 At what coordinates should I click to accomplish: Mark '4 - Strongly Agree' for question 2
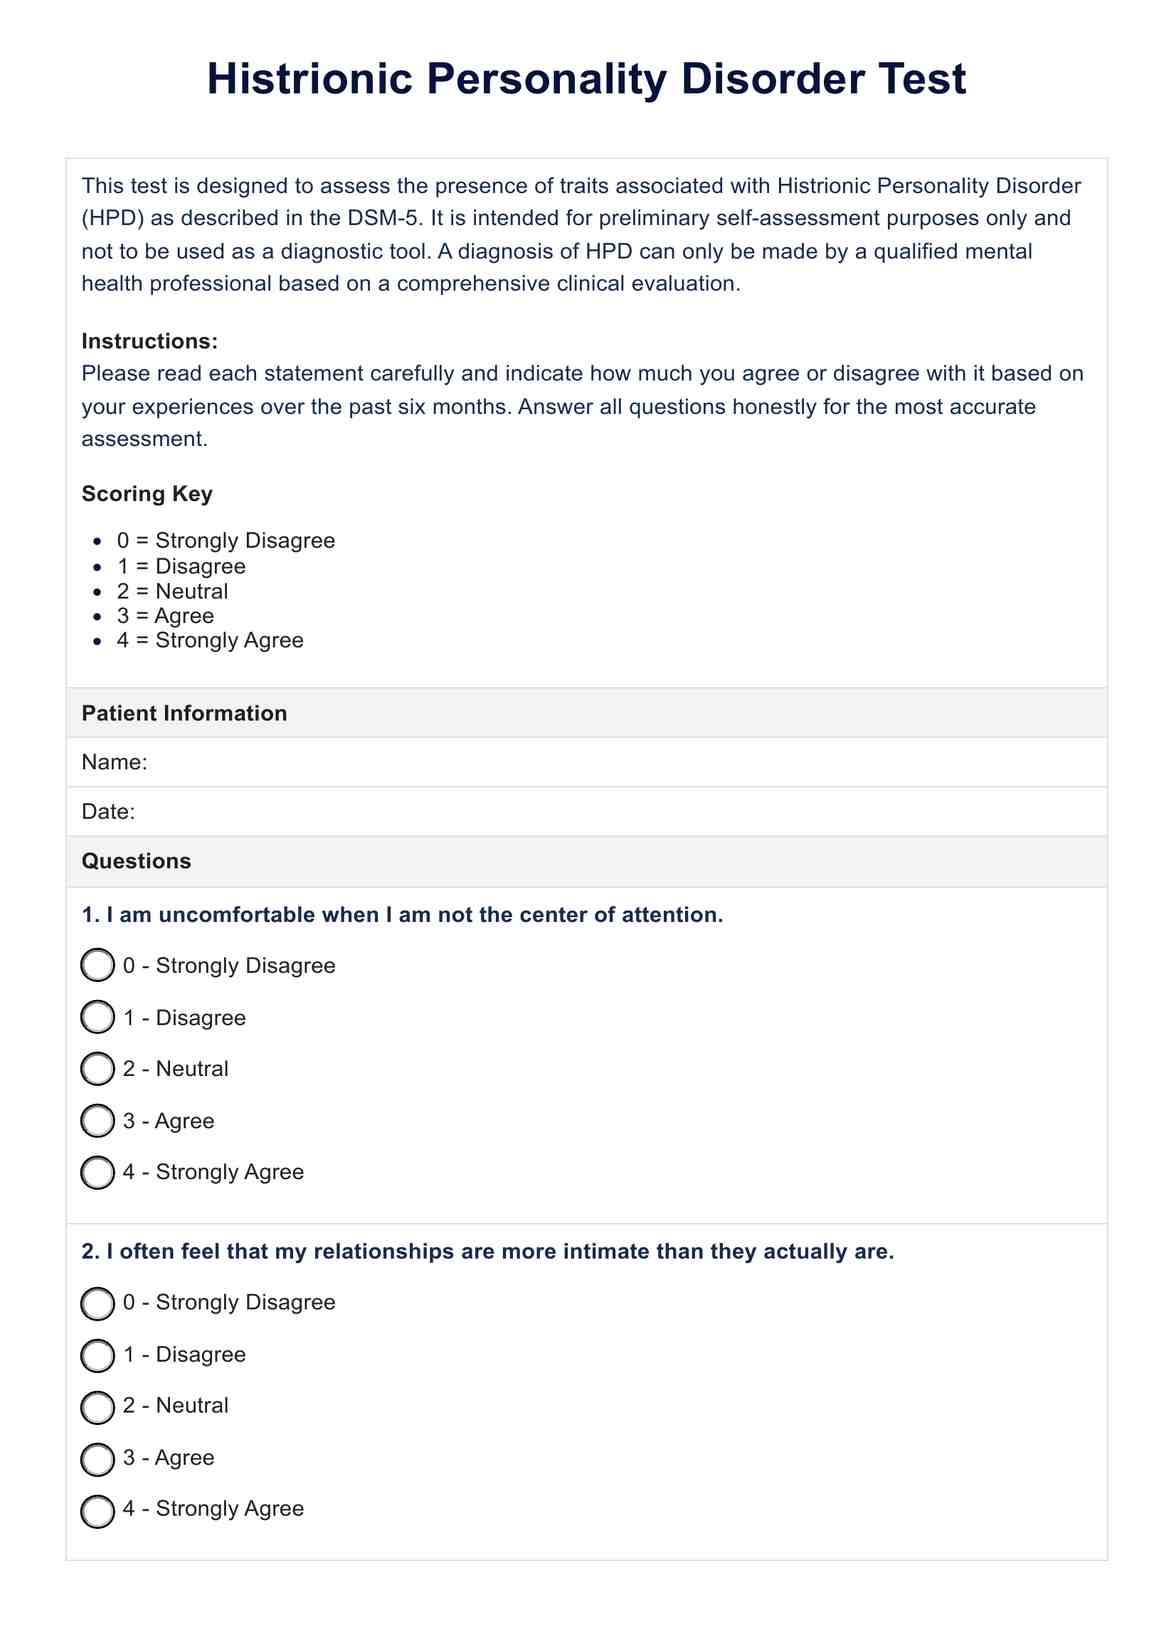(97, 1509)
